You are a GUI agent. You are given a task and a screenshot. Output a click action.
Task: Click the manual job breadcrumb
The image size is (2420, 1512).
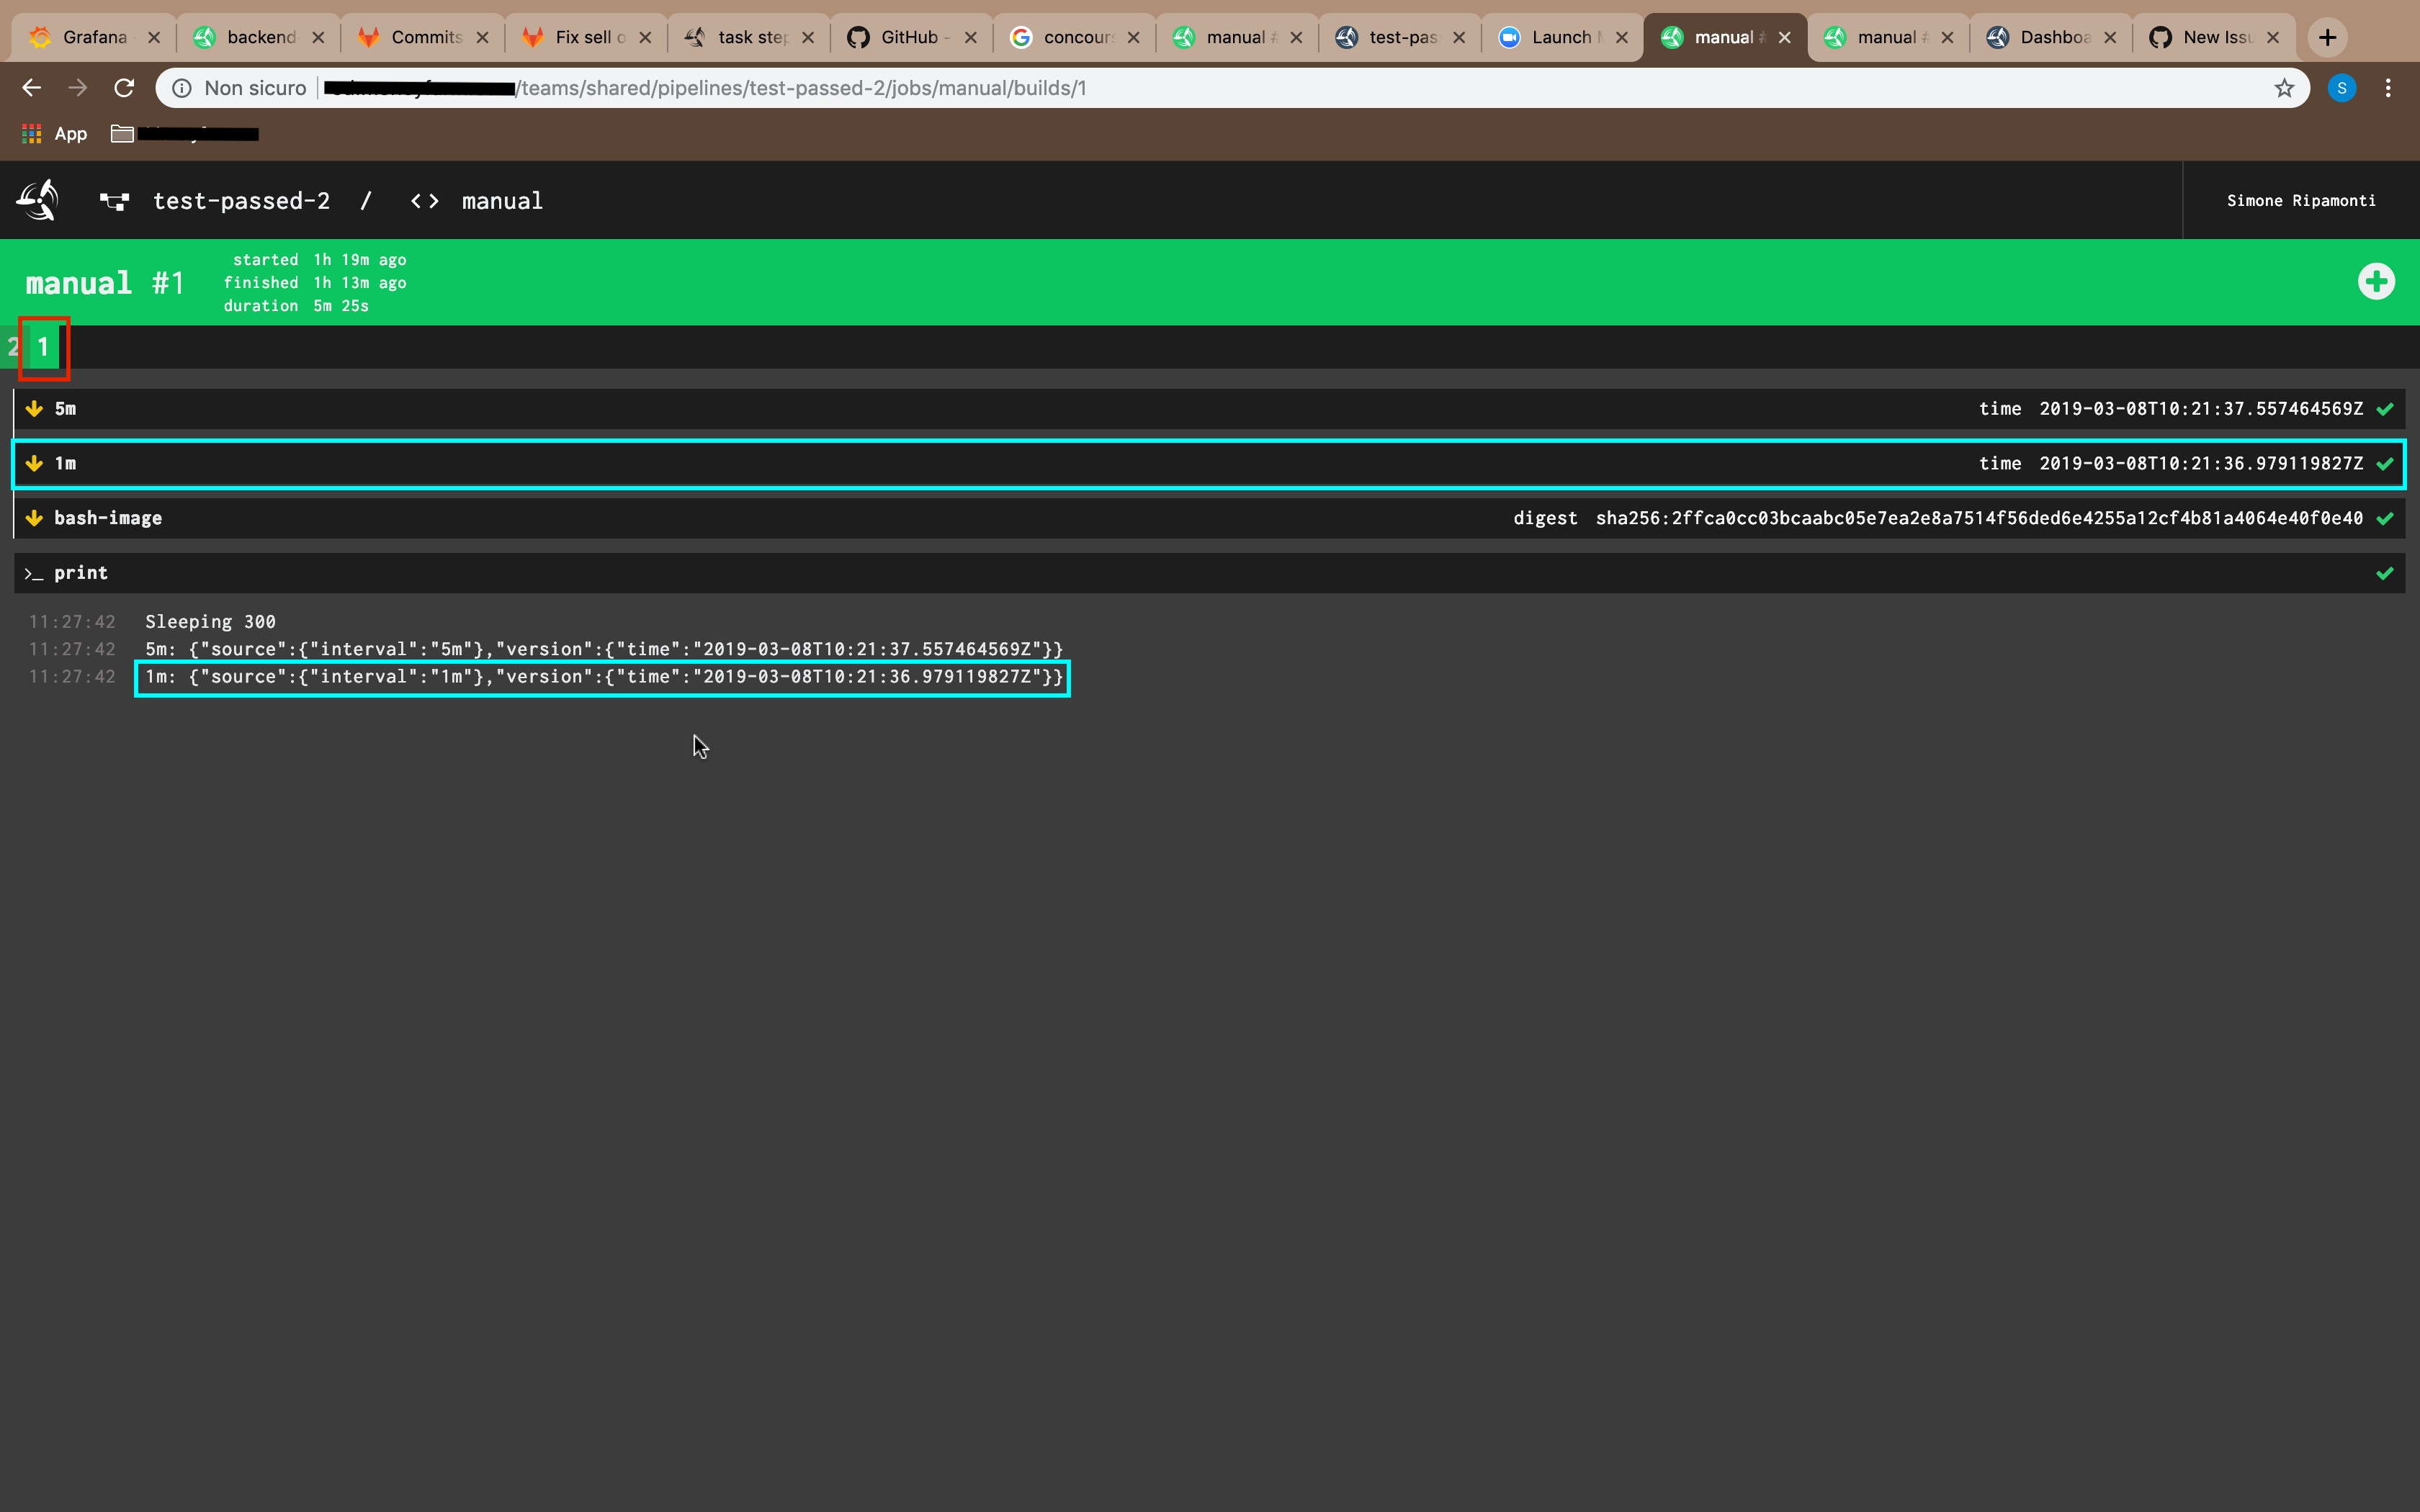501,201
